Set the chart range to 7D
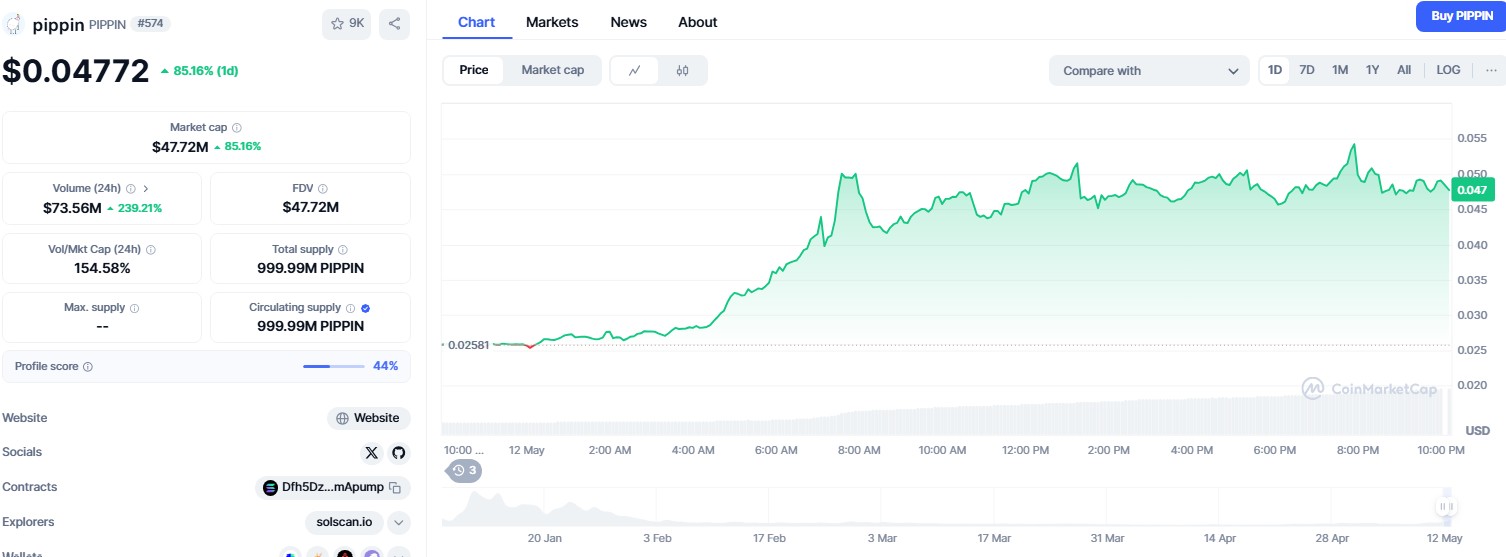 coord(1306,70)
